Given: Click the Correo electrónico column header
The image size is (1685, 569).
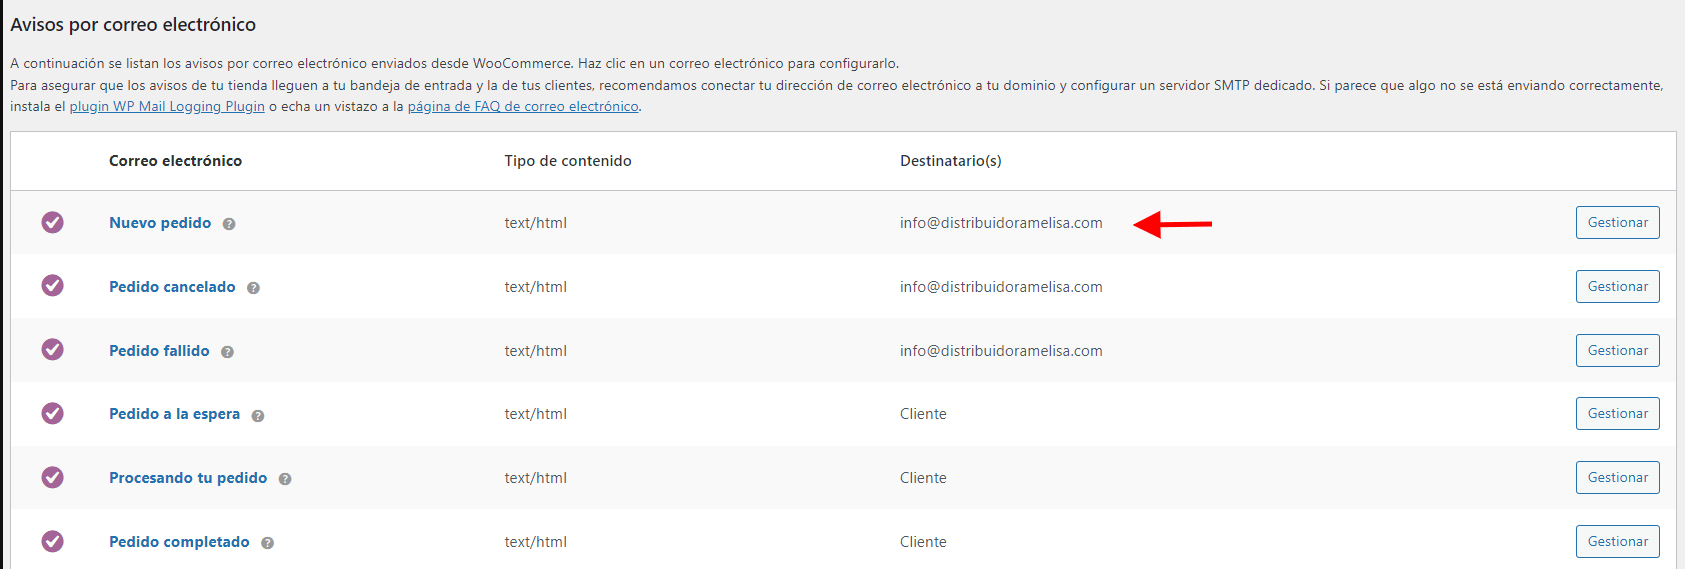Looking at the screenshot, I should tap(175, 161).
